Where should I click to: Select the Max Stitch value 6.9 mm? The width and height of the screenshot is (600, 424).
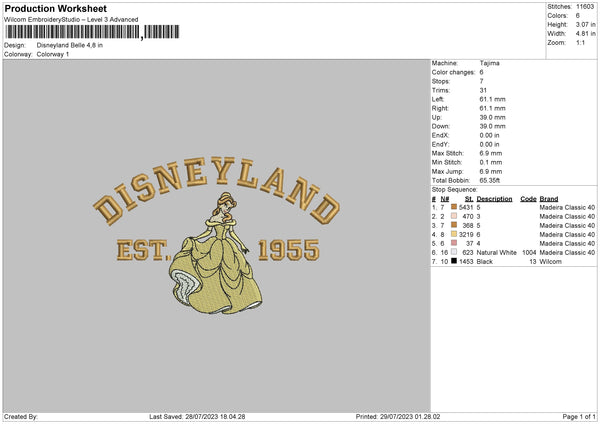click(491, 153)
